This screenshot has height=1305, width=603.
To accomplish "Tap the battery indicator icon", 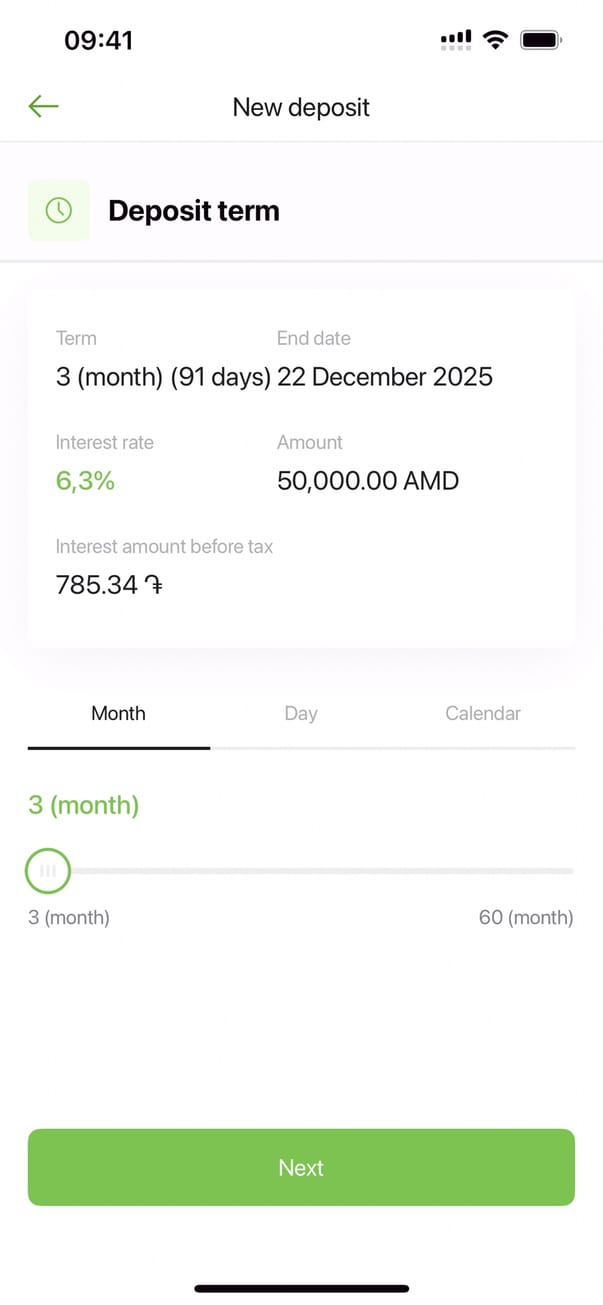I will click(541, 40).
